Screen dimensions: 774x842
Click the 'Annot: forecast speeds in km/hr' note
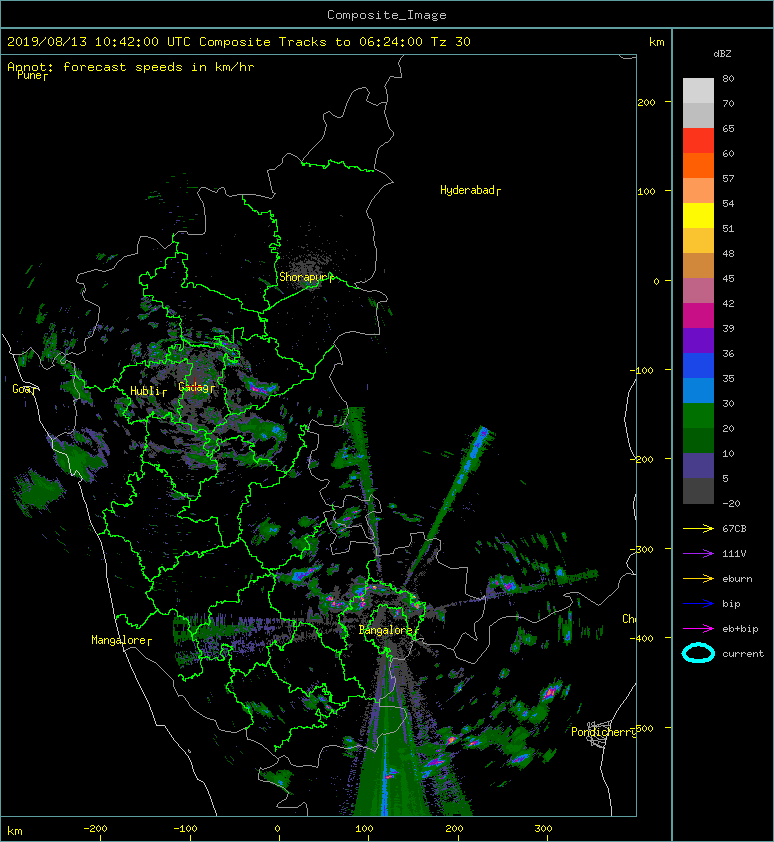[131, 67]
